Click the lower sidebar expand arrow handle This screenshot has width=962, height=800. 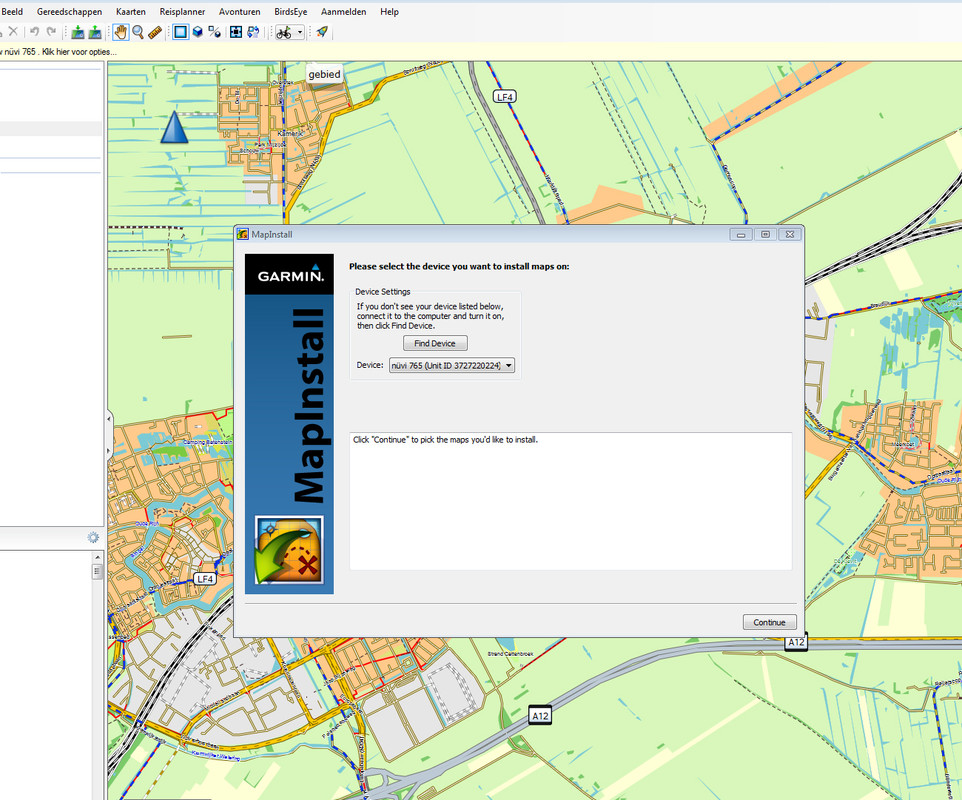[109, 451]
